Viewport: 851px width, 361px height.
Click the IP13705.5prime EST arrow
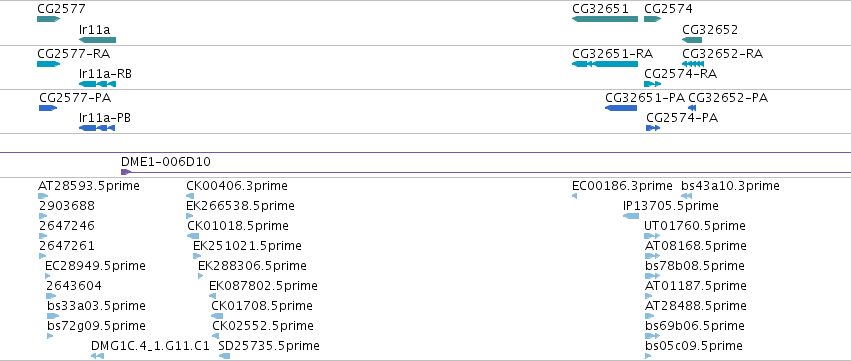[631, 216]
